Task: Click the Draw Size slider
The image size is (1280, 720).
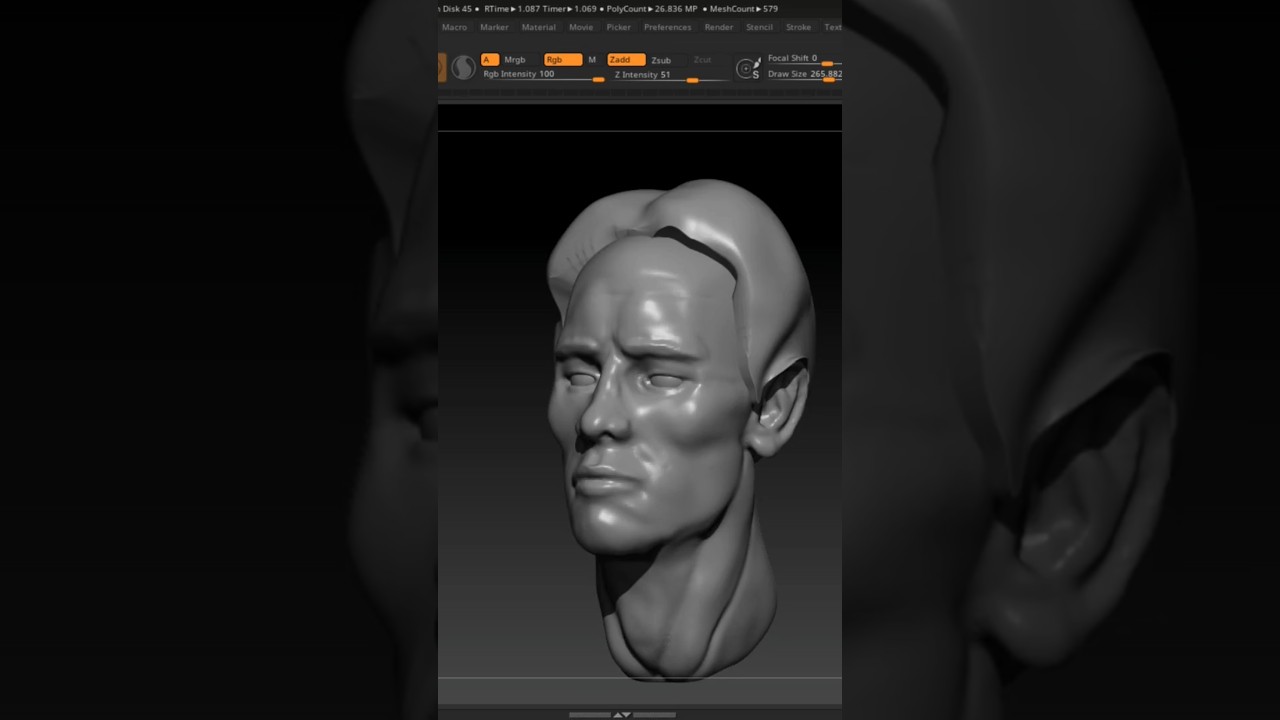Action: click(x=804, y=75)
